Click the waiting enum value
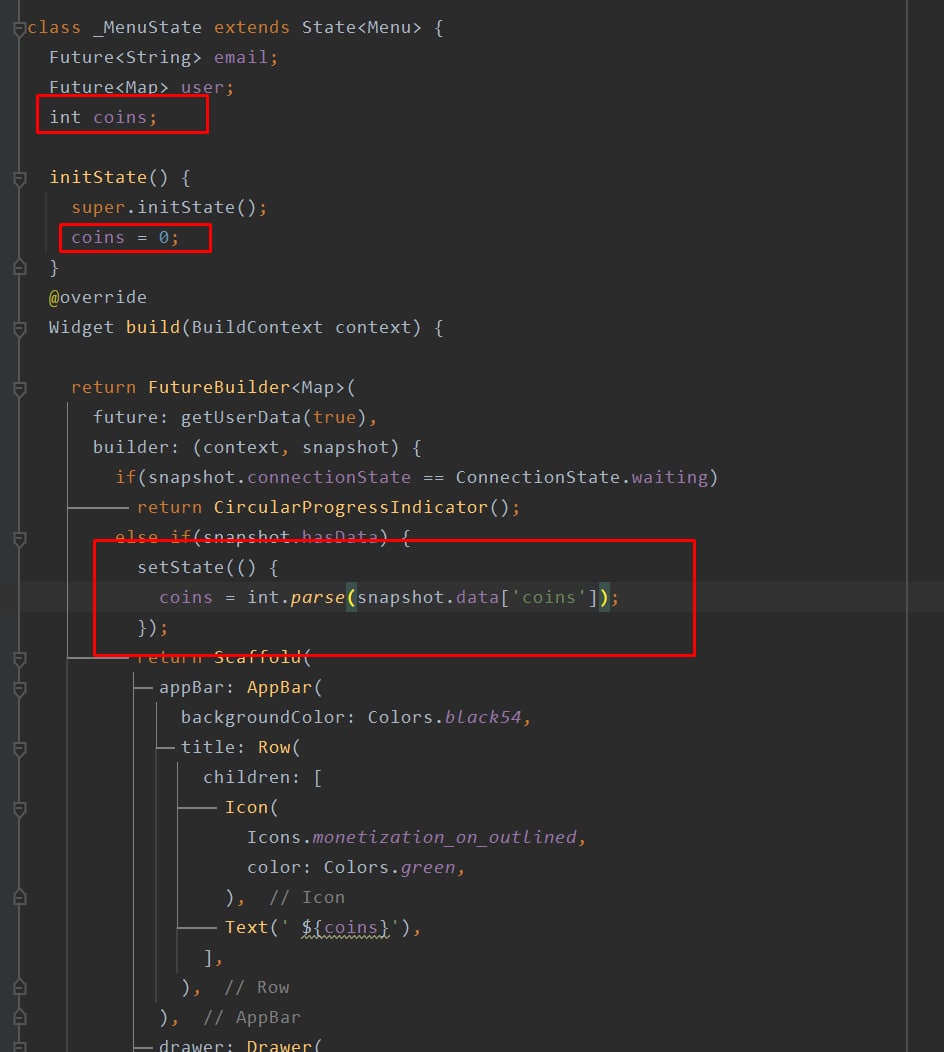The height and width of the screenshot is (1052, 944). 670,477
